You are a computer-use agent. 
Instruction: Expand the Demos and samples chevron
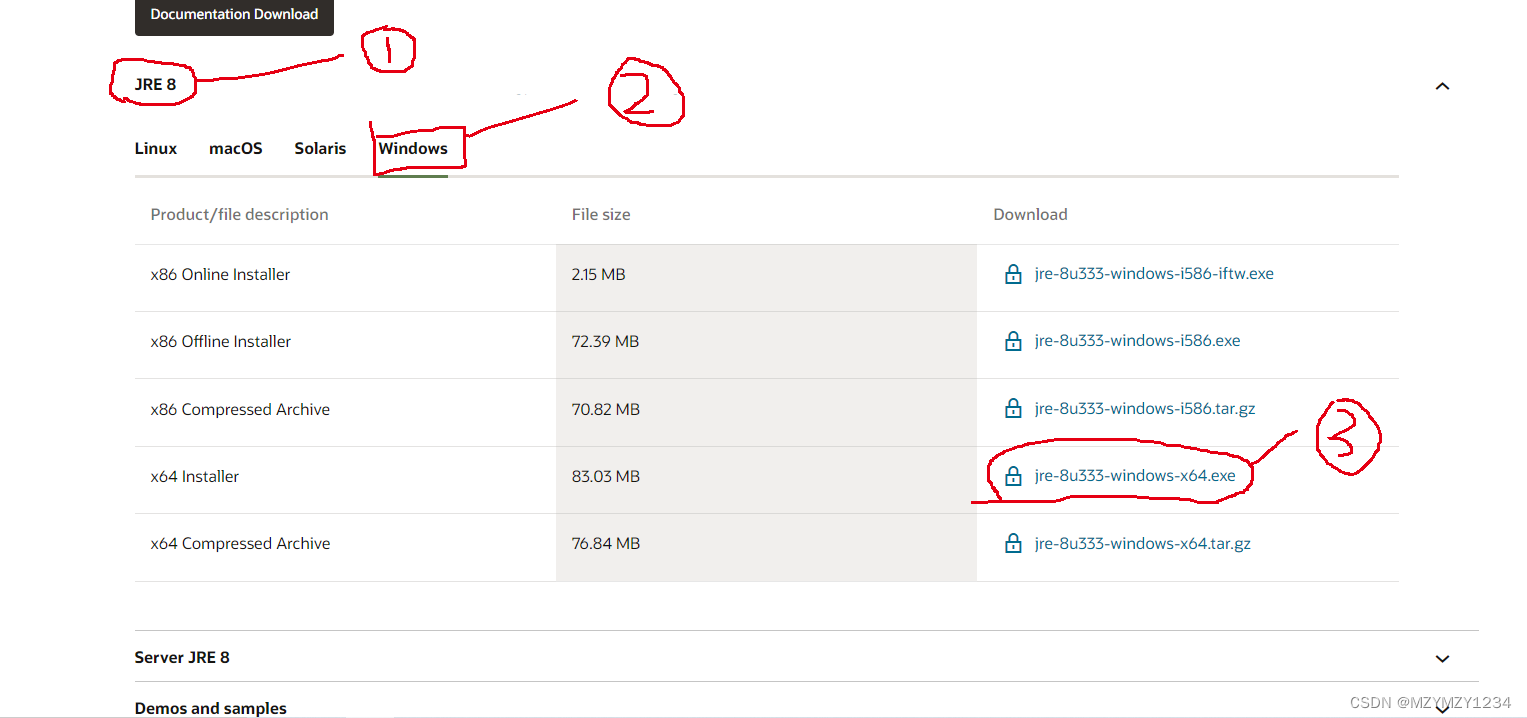click(x=1442, y=709)
